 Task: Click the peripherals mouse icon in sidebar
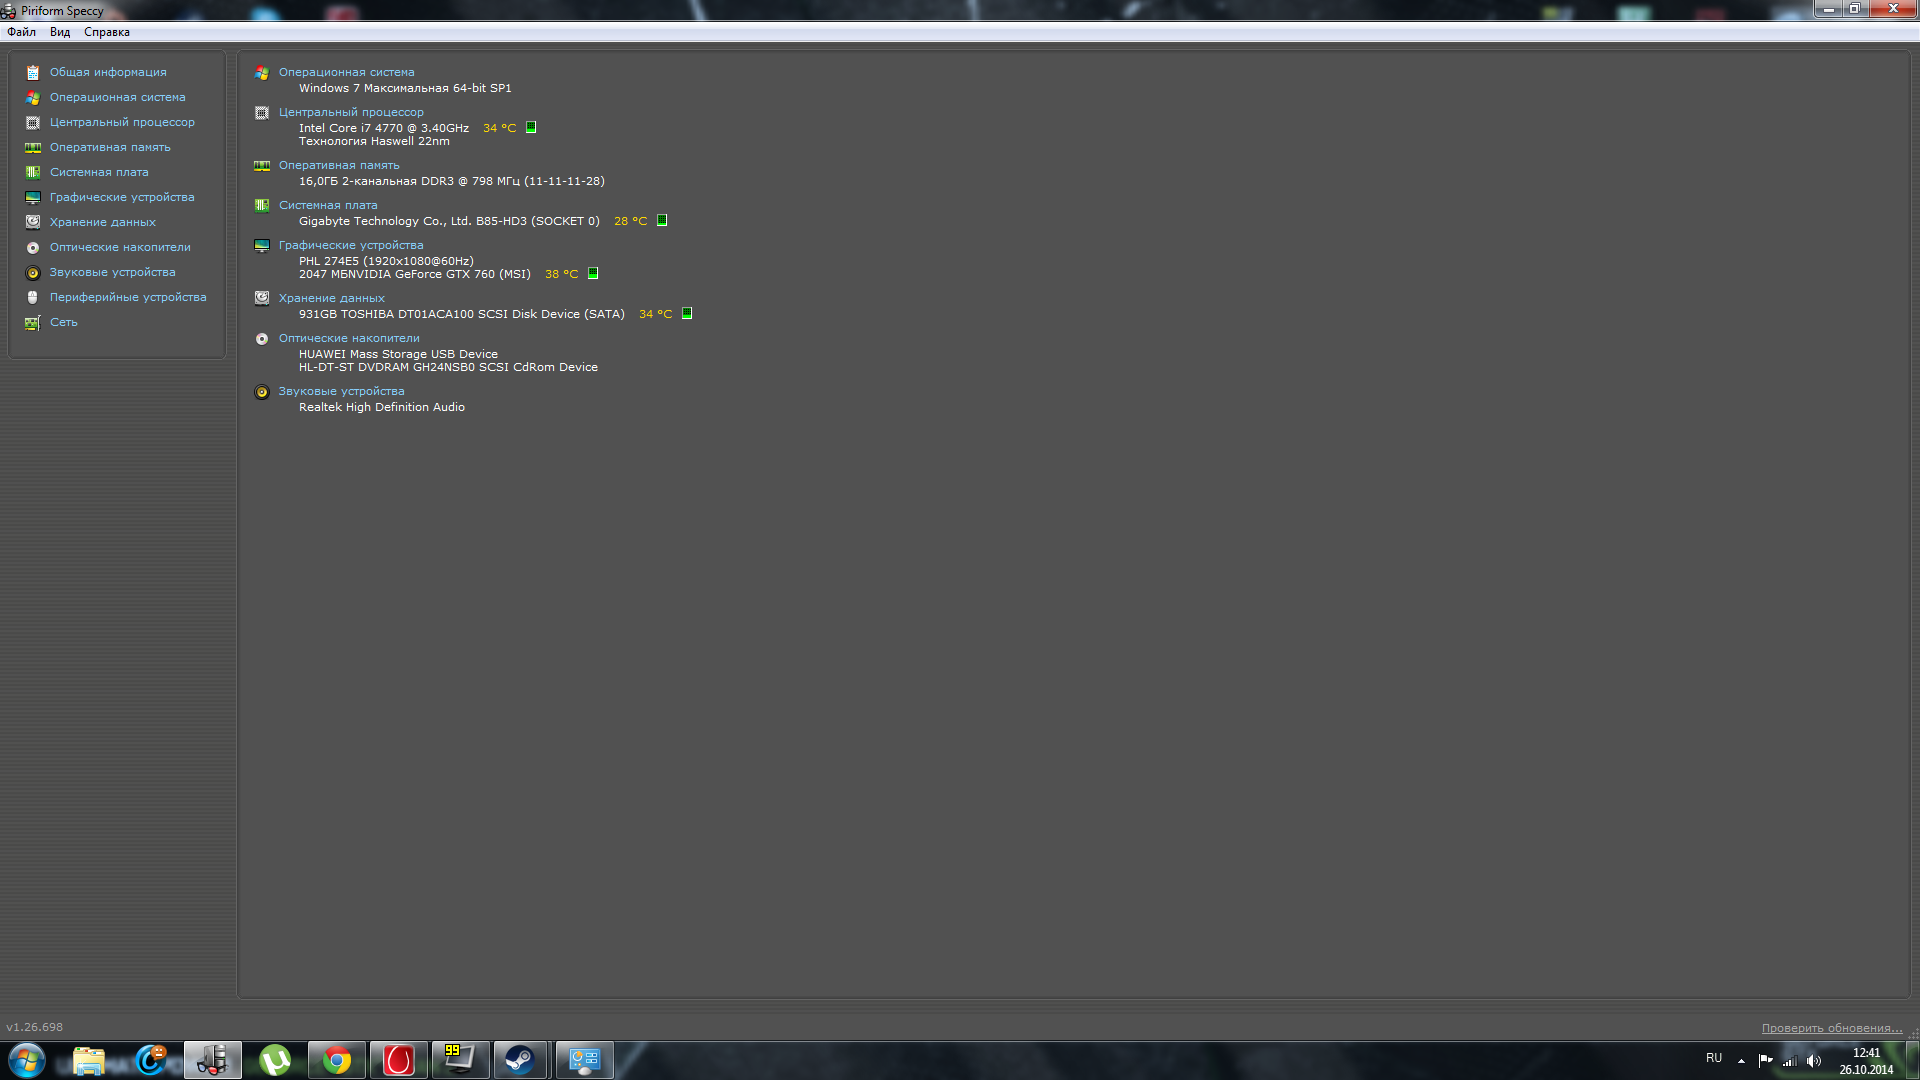(33, 297)
